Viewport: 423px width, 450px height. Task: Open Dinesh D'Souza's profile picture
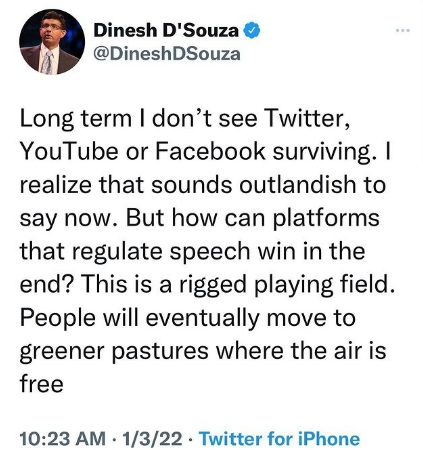52,42
